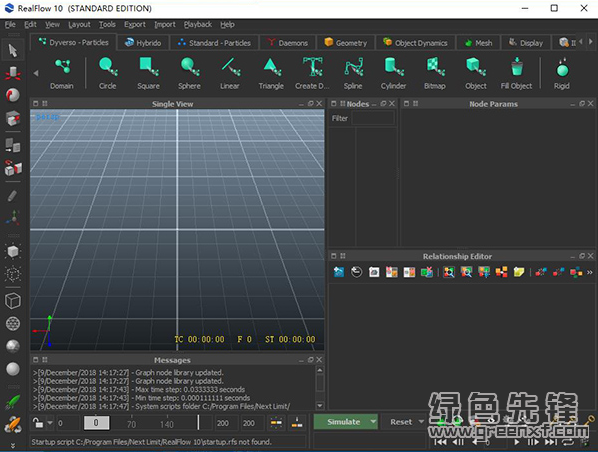
Task: Click the yellow note icon in Relationship Editor
Action: pyautogui.click(x=519, y=272)
